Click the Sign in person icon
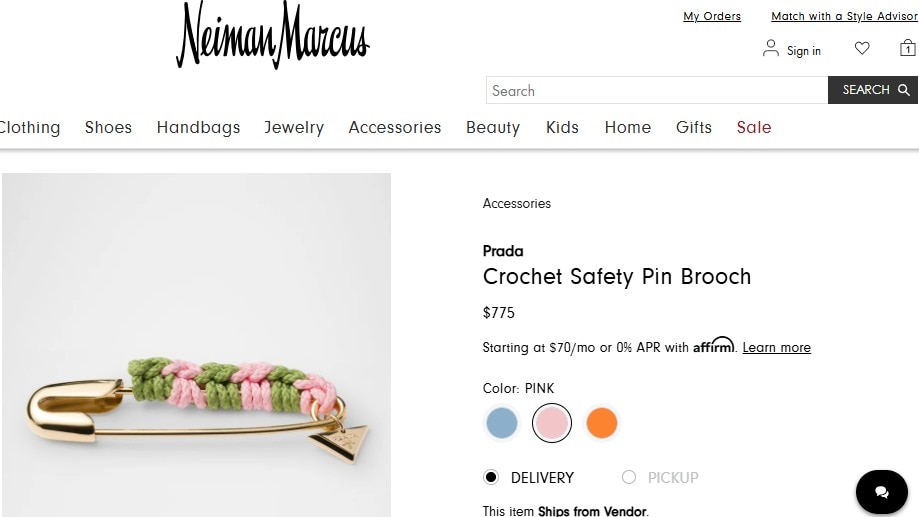 point(771,48)
